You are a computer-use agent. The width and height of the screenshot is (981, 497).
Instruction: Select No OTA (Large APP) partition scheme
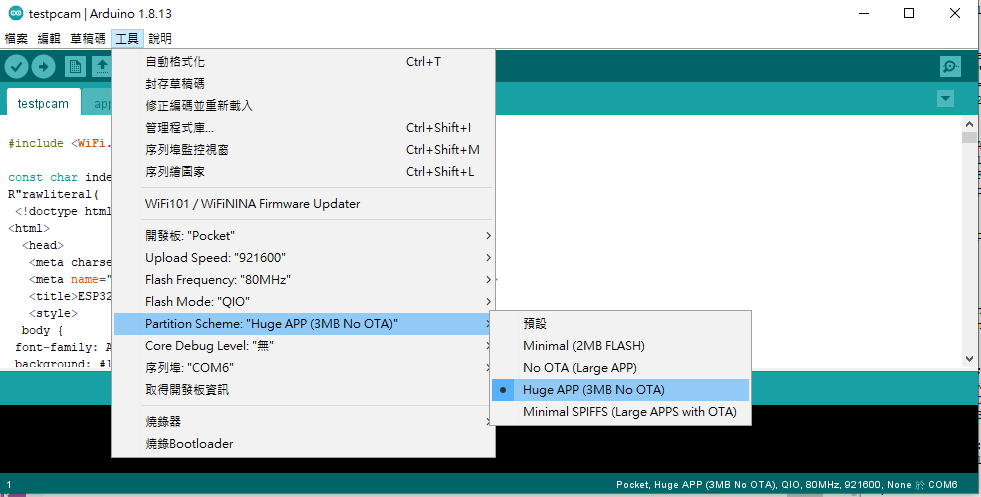[619, 367]
